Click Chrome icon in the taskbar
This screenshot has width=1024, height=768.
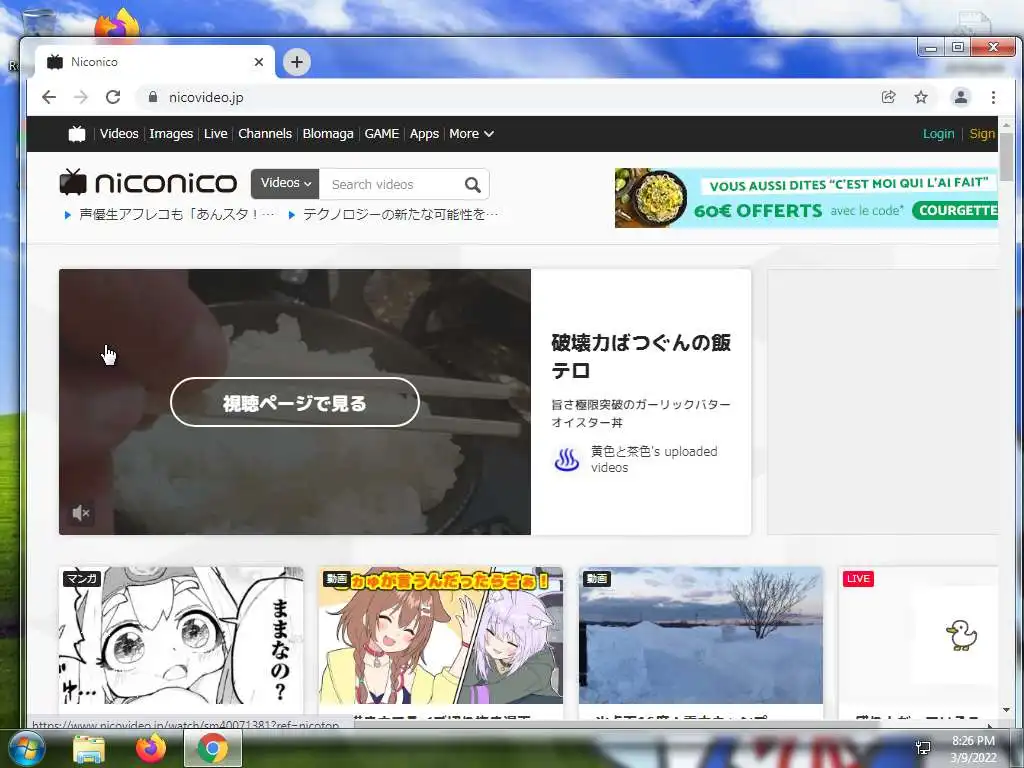point(212,748)
